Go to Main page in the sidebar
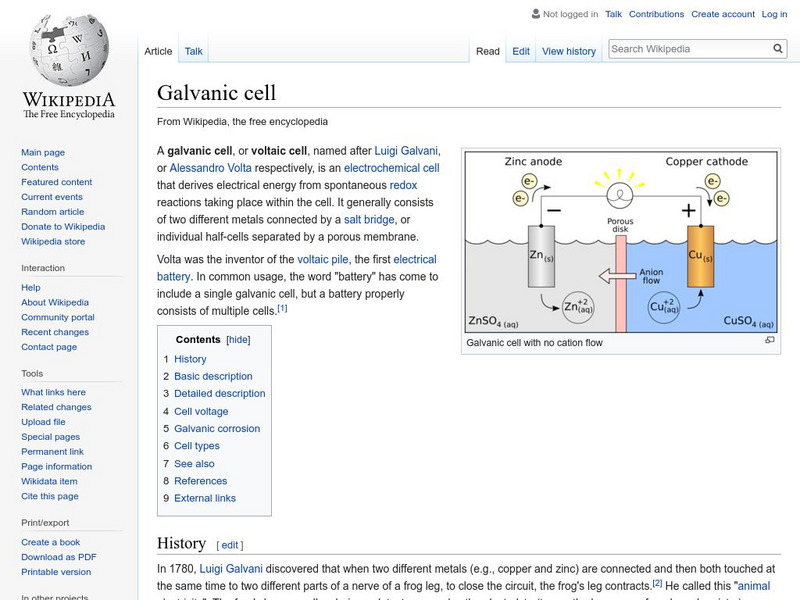This screenshot has width=800, height=600. point(43,152)
